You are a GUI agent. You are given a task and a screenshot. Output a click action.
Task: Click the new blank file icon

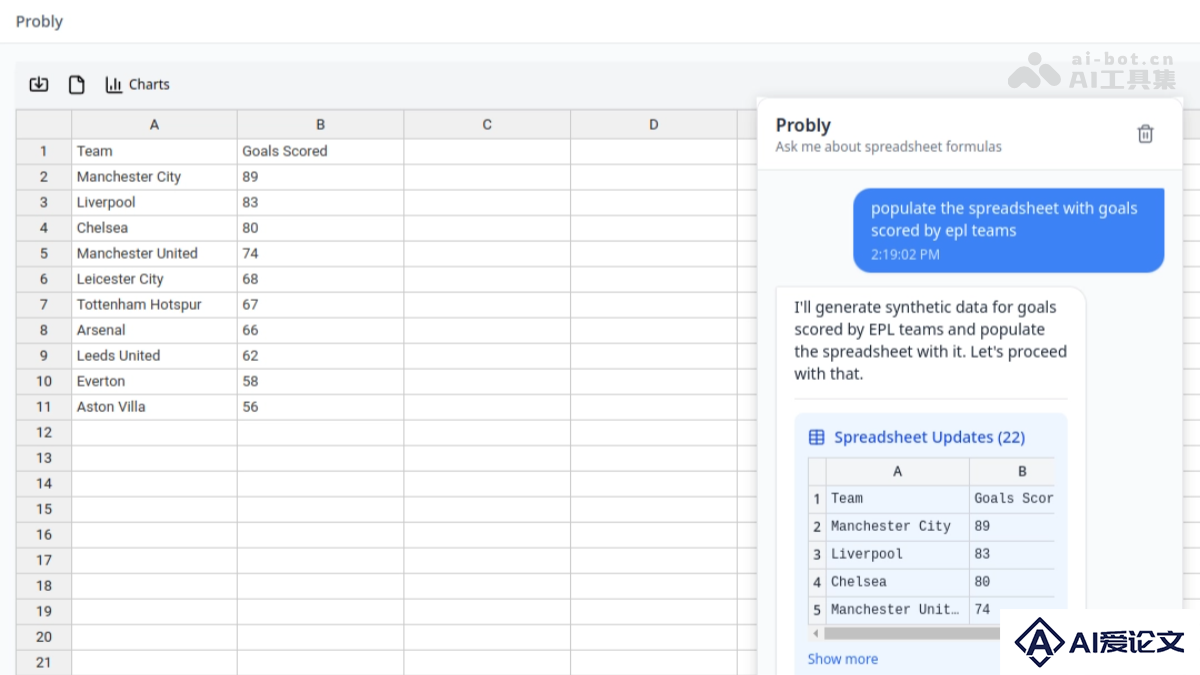click(x=76, y=84)
